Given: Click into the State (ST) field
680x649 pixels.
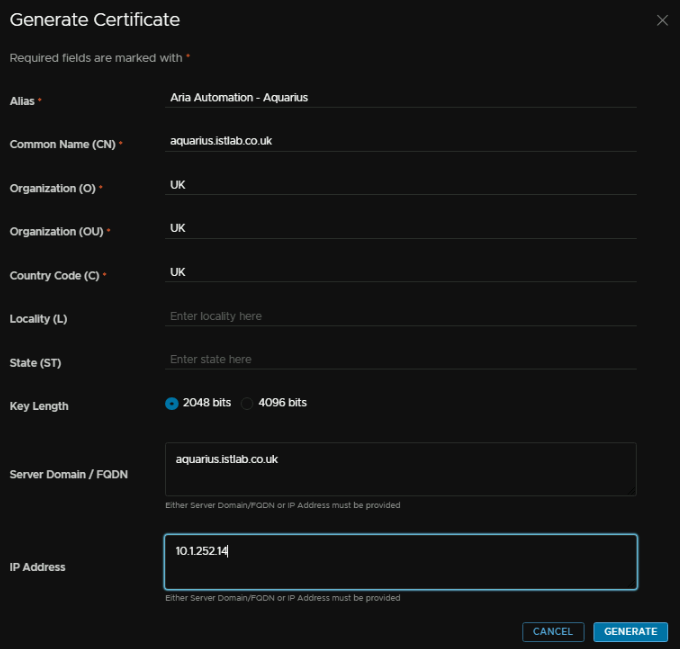Looking at the screenshot, I should pyautogui.click(x=401, y=359).
